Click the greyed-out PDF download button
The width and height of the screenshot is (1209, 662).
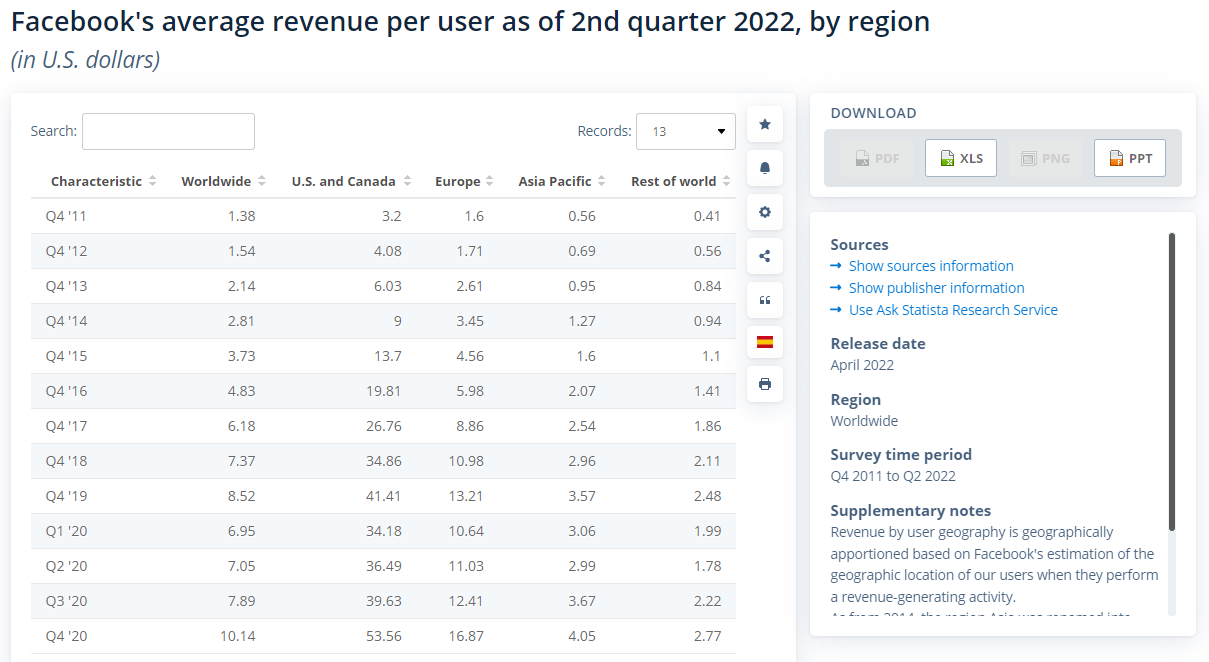pos(876,158)
